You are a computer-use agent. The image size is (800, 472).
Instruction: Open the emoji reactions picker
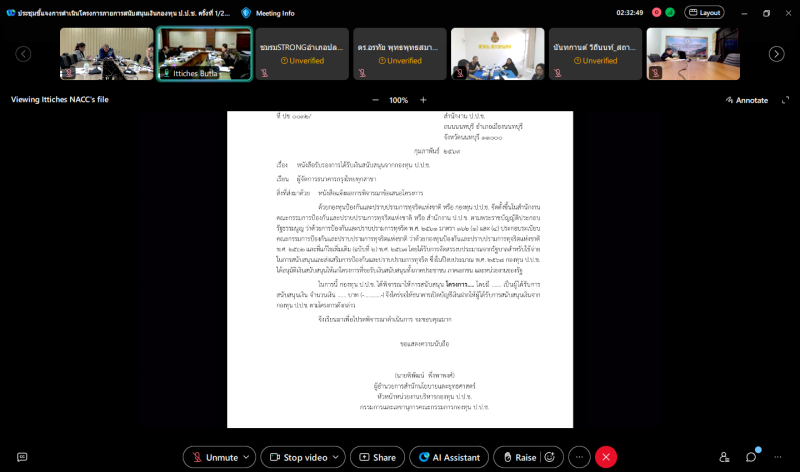550,457
